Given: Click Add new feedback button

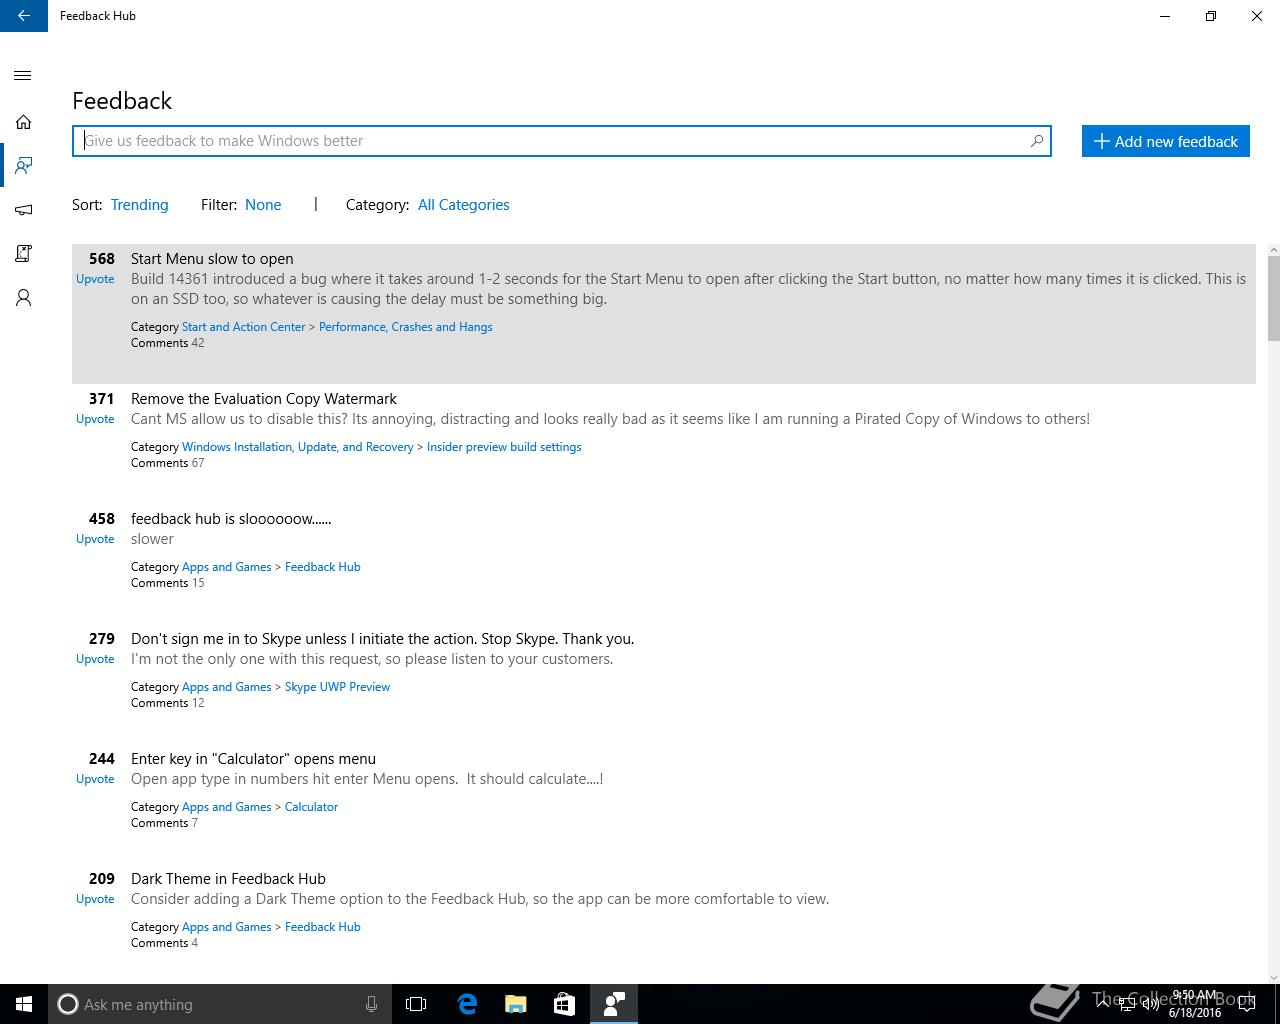Looking at the screenshot, I should [x=1165, y=141].
